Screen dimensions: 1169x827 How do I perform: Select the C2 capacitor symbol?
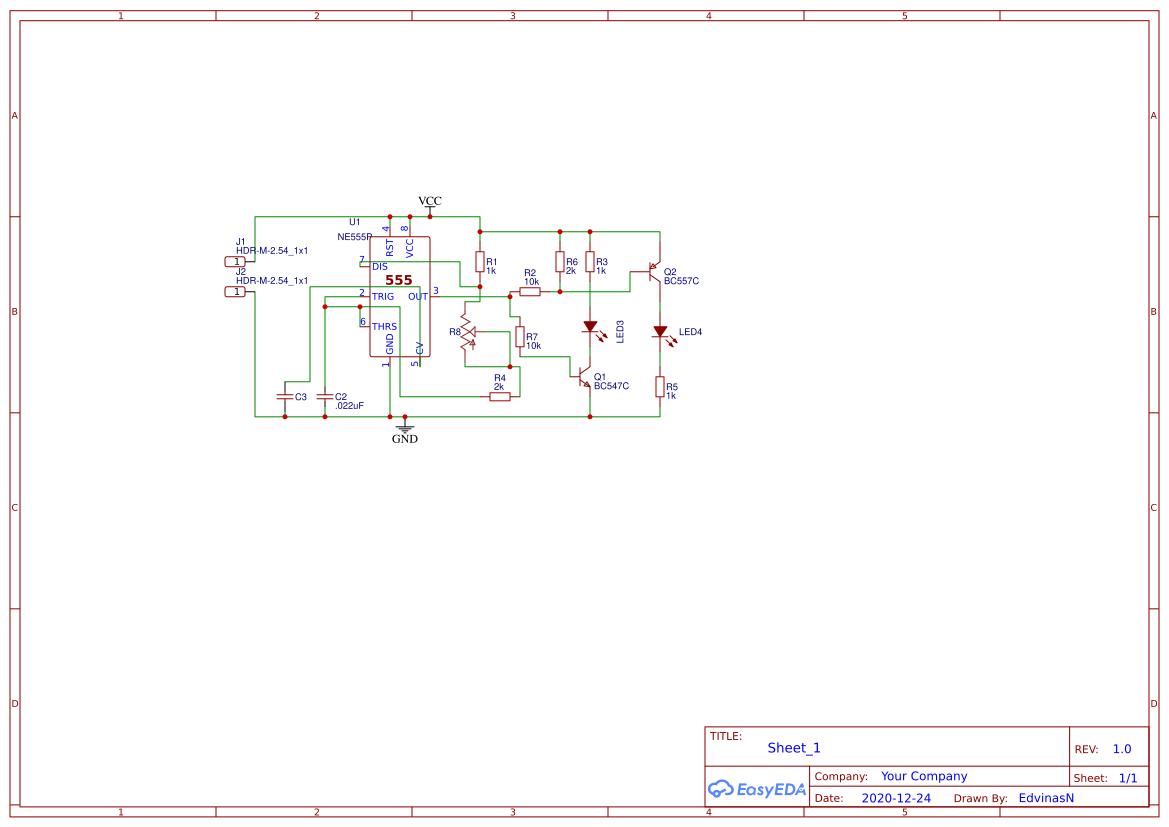324,397
